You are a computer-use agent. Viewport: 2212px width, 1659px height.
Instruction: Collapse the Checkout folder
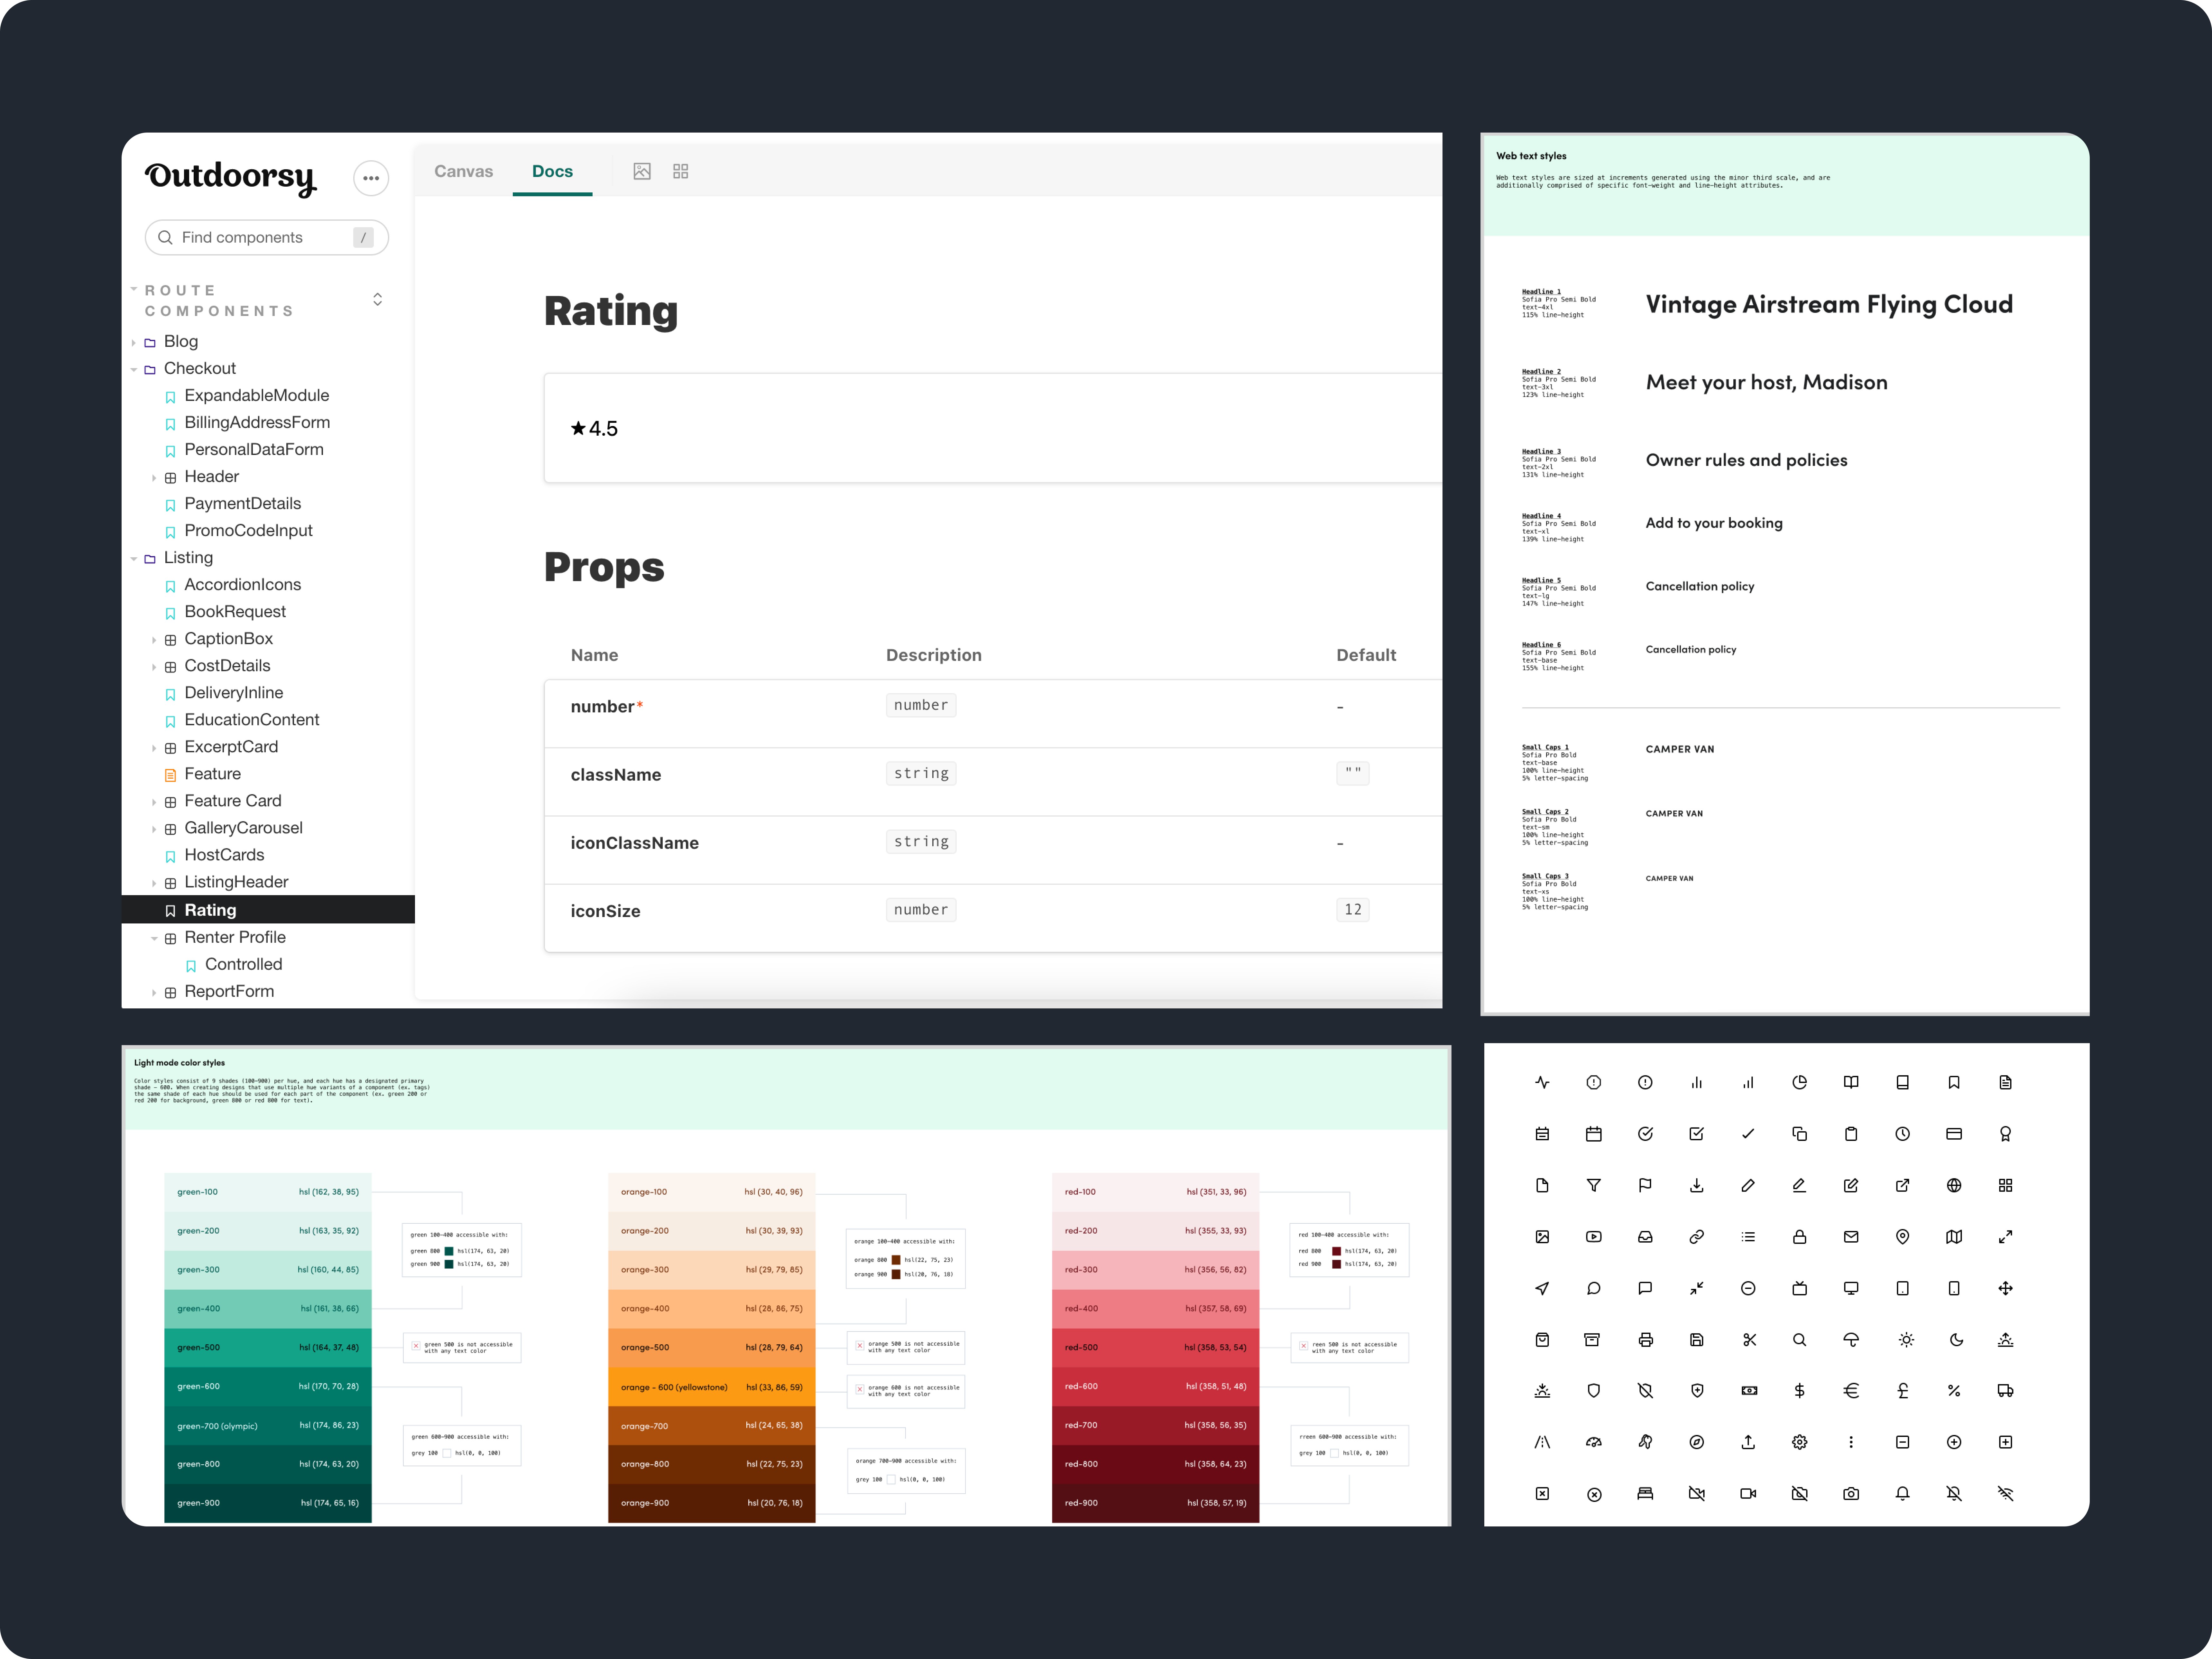tap(134, 369)
